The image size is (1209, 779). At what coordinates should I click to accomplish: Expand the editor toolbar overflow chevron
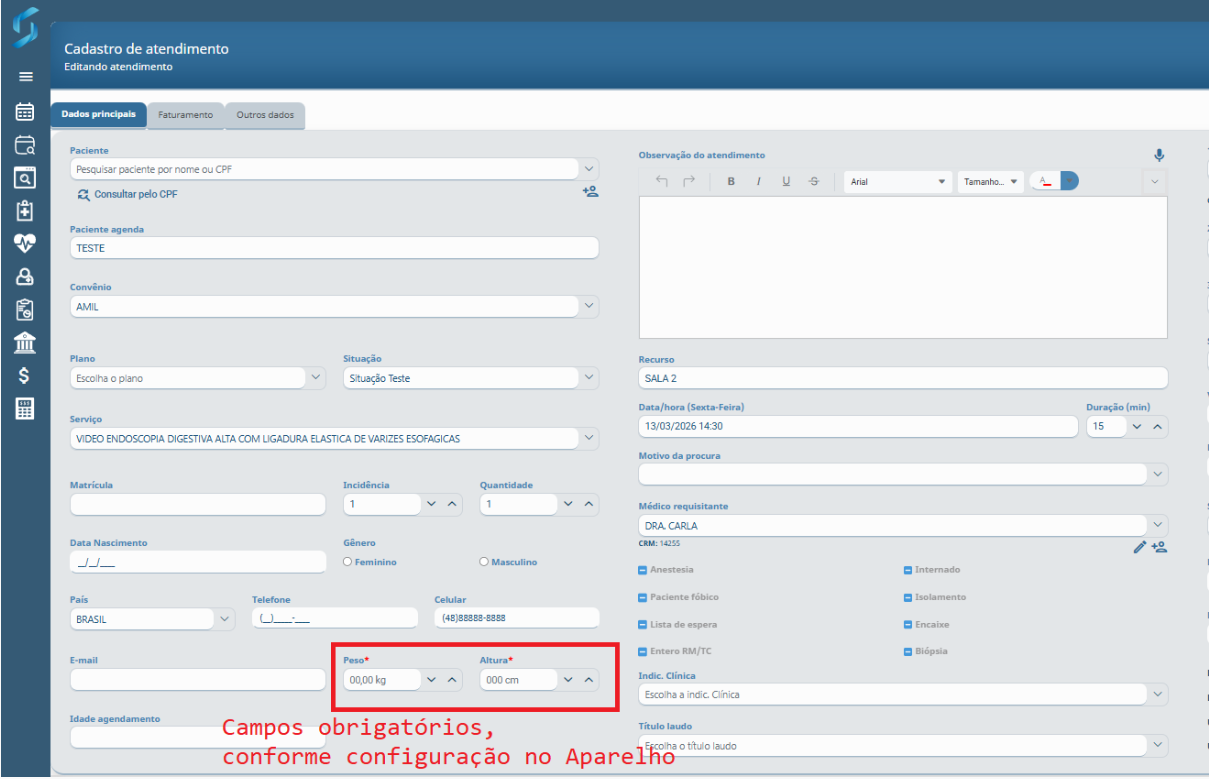pos(1155,182)
